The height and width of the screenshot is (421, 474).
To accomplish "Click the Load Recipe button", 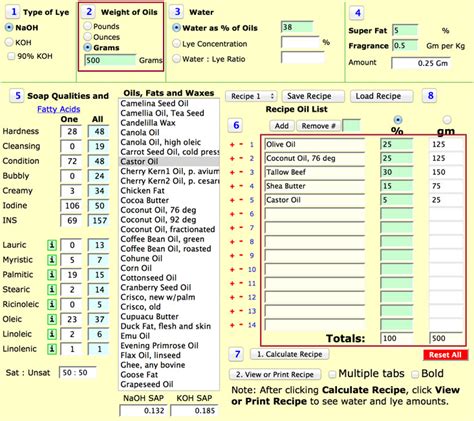I will (x=382, y=96).
